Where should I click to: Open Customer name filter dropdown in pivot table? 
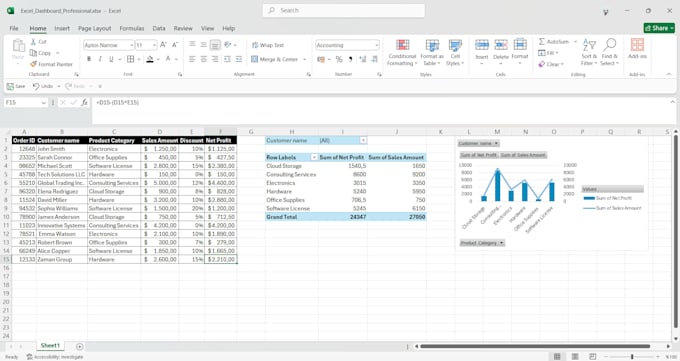point(363,141)
